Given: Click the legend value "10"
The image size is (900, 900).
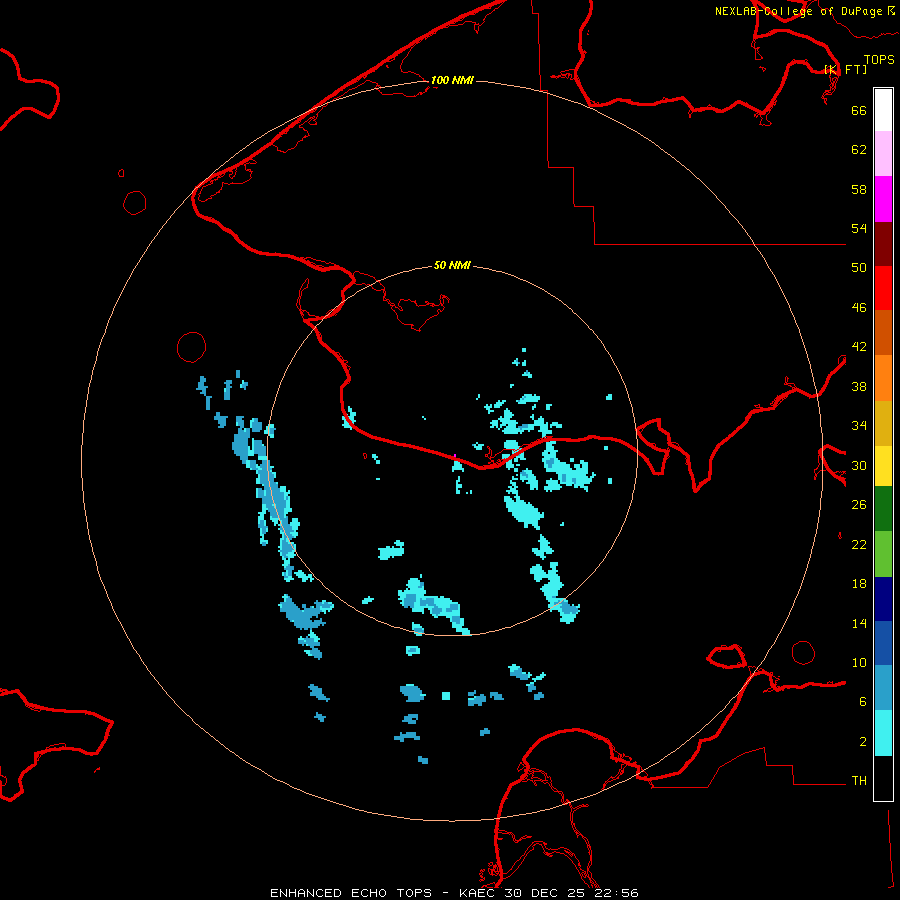Looking at the screenshot, I should click(x=859, y=663).
